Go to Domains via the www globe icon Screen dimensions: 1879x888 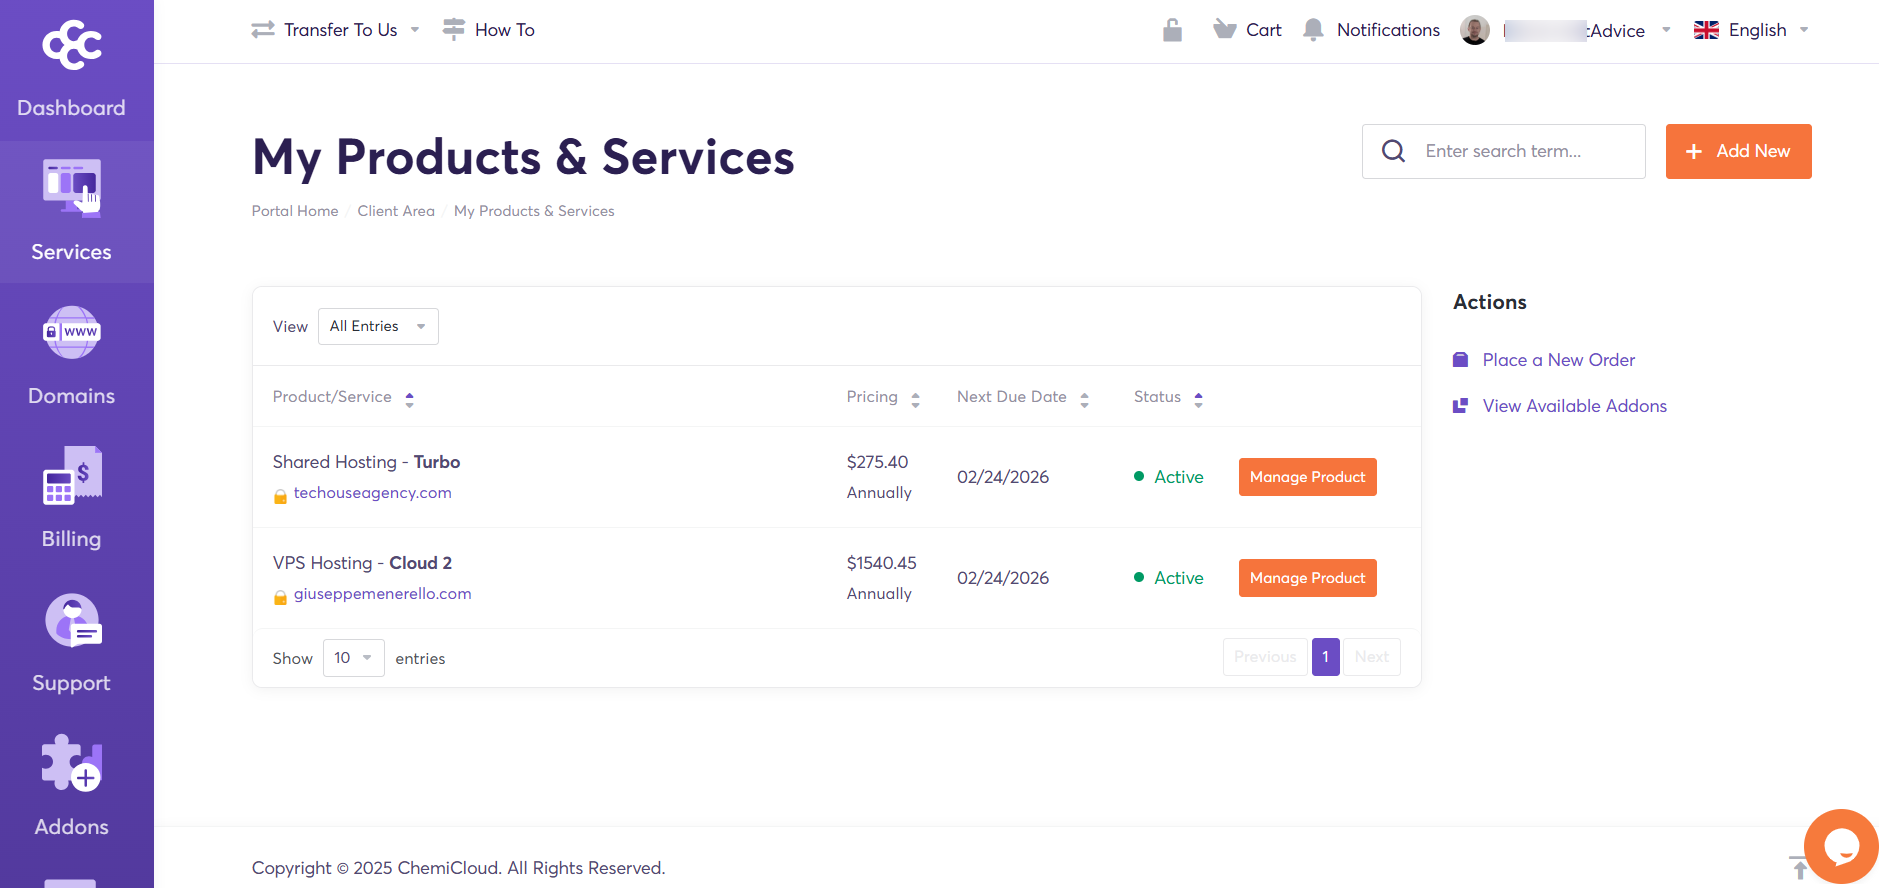click(71, 332)
